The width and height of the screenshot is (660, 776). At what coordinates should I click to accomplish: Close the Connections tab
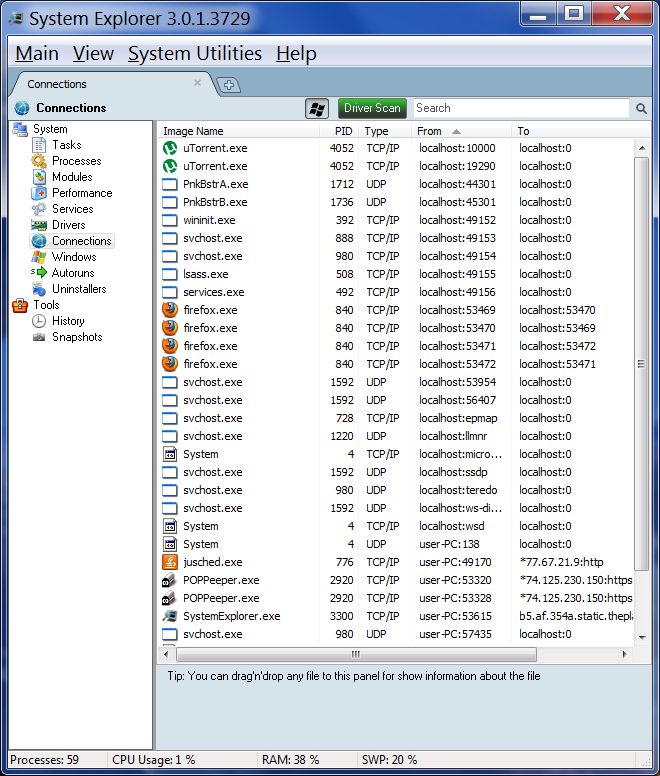coord(197,83)
